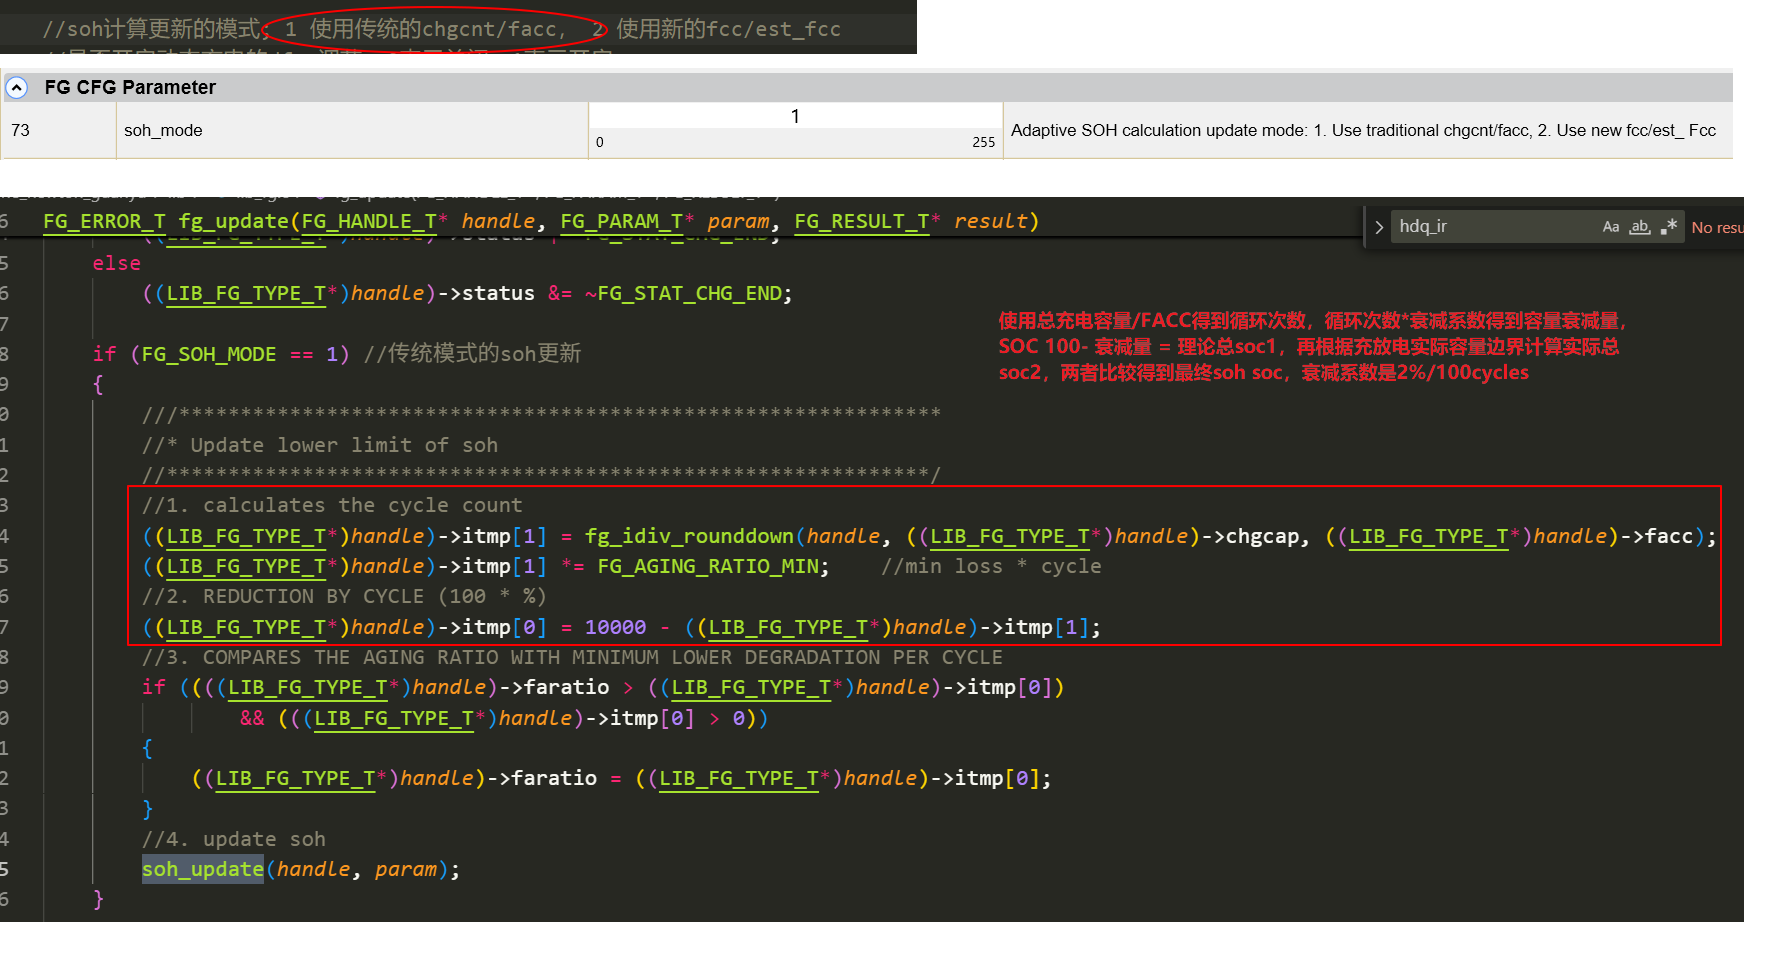
Task: Toggle Match Whole Word in find widget
Action: (x=1639, y=227)
